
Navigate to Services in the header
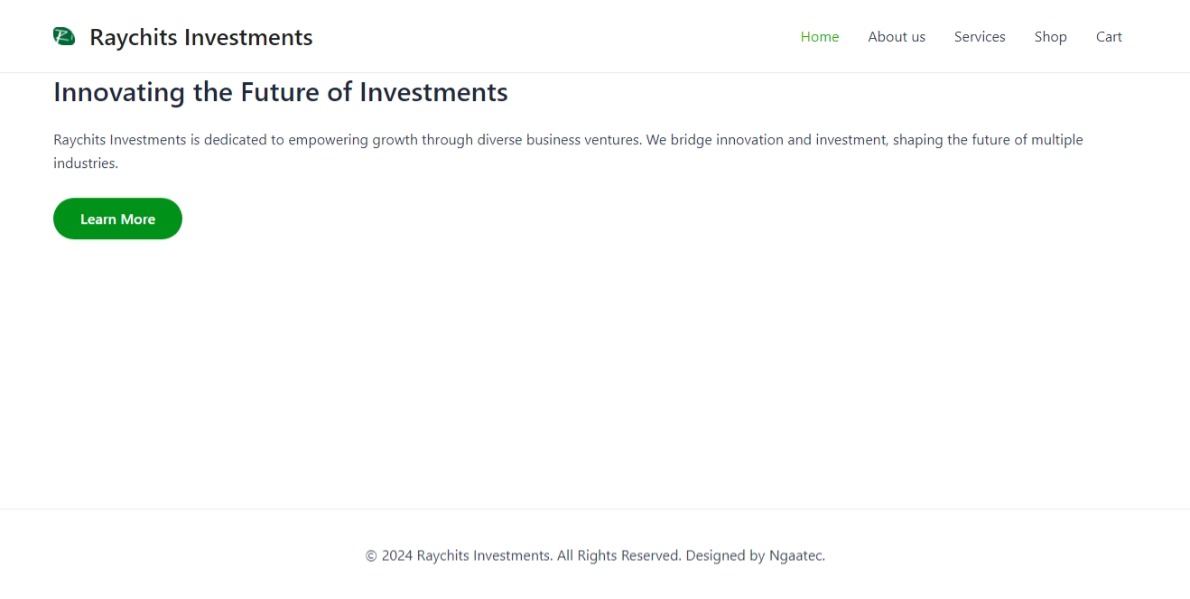[x=979, y=37]
